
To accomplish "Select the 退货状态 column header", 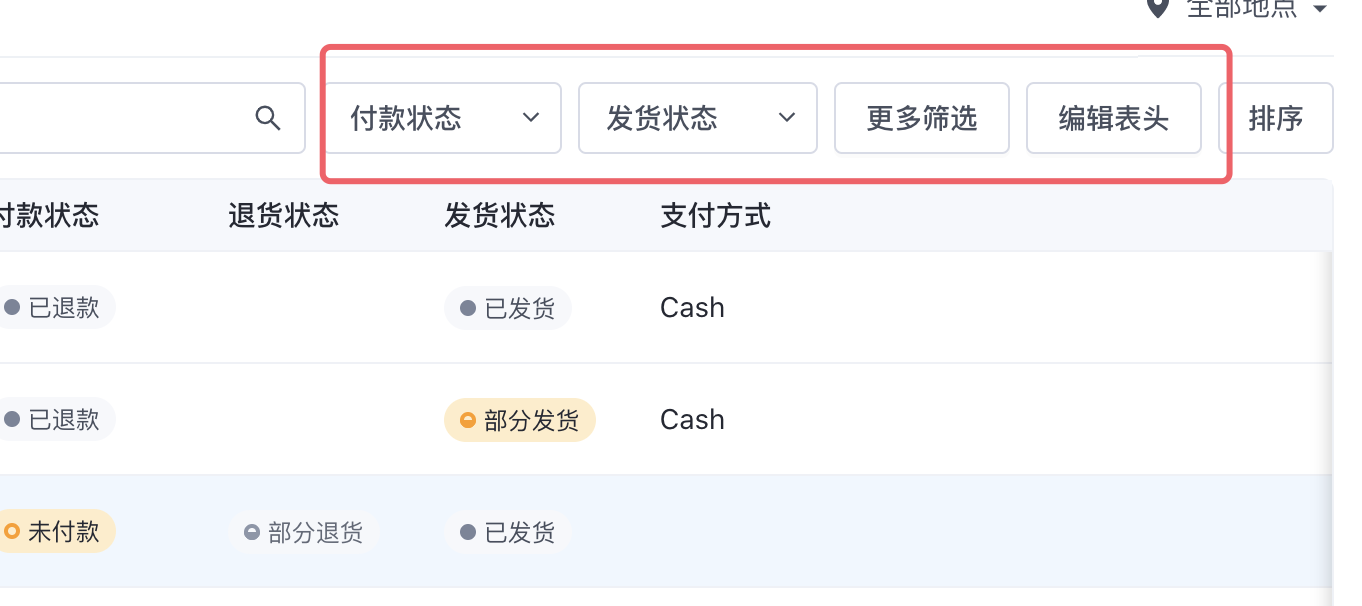I will tap(284, 215).
